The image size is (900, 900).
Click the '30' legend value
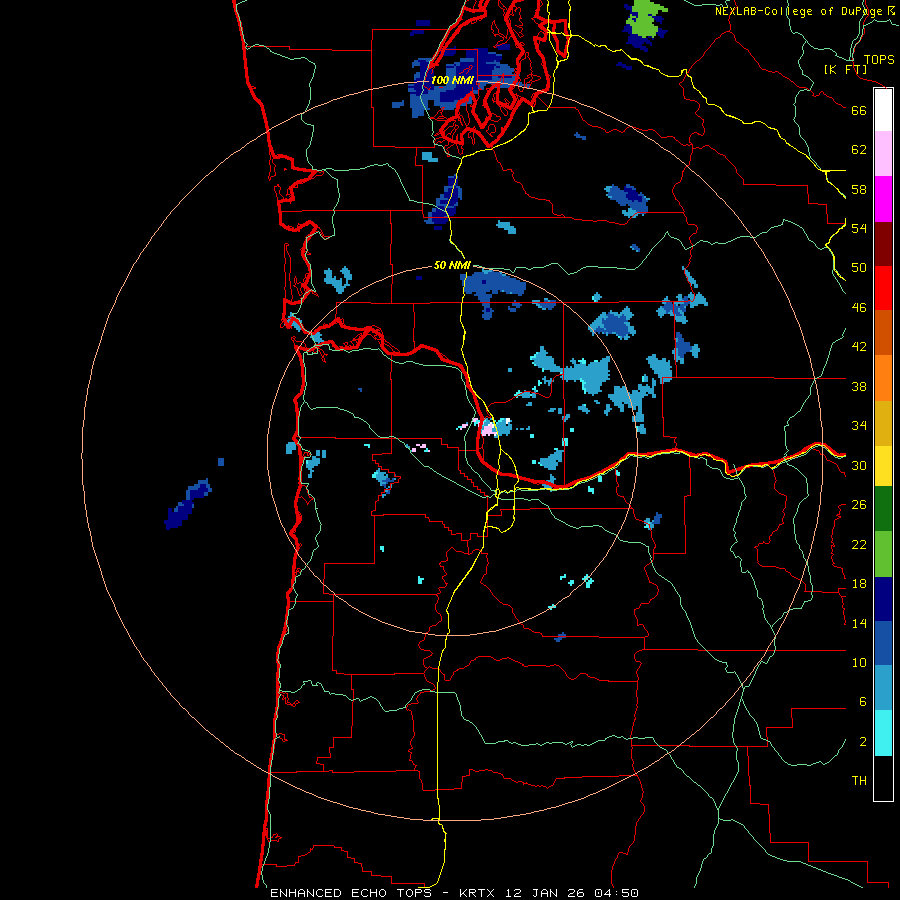point(859,465)
